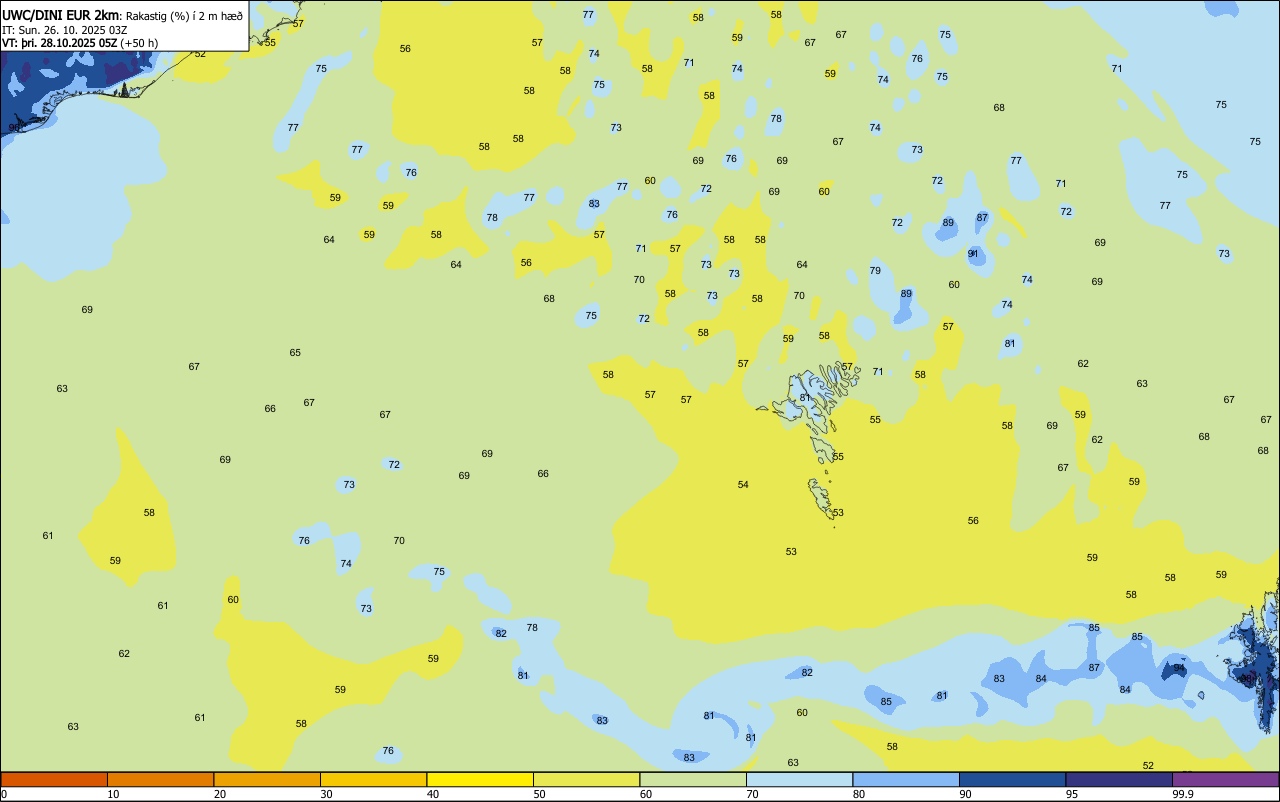Image resolution: width=1280 pixels, height=802 pixels.
Task: Click the '65' humidity value on the map
Action: (x=295, y=353)
